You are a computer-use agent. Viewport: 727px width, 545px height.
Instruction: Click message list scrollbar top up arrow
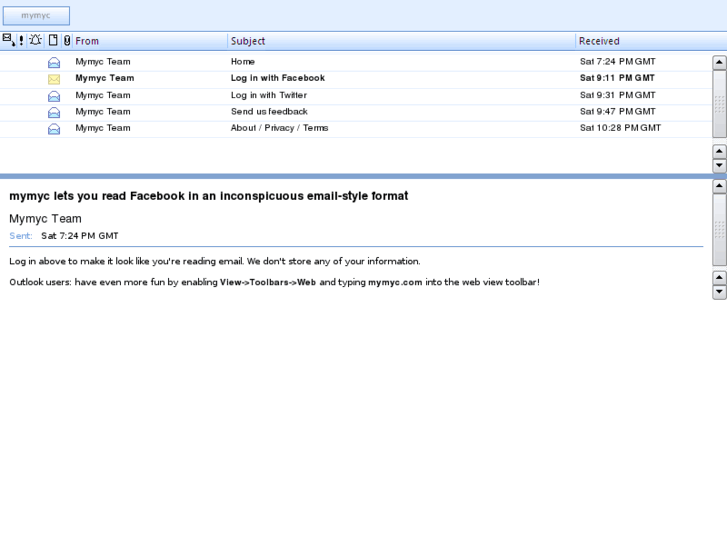click(719, 62)
